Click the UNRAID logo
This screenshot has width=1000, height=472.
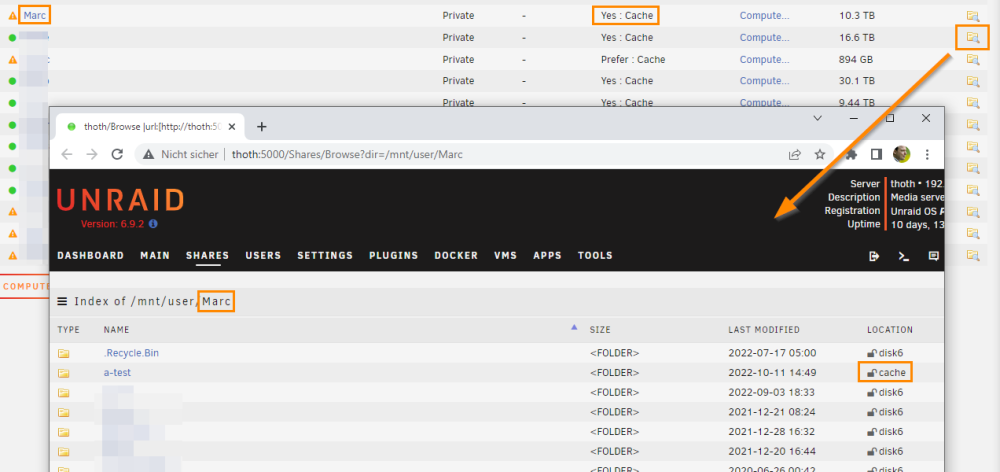(120, 200)
